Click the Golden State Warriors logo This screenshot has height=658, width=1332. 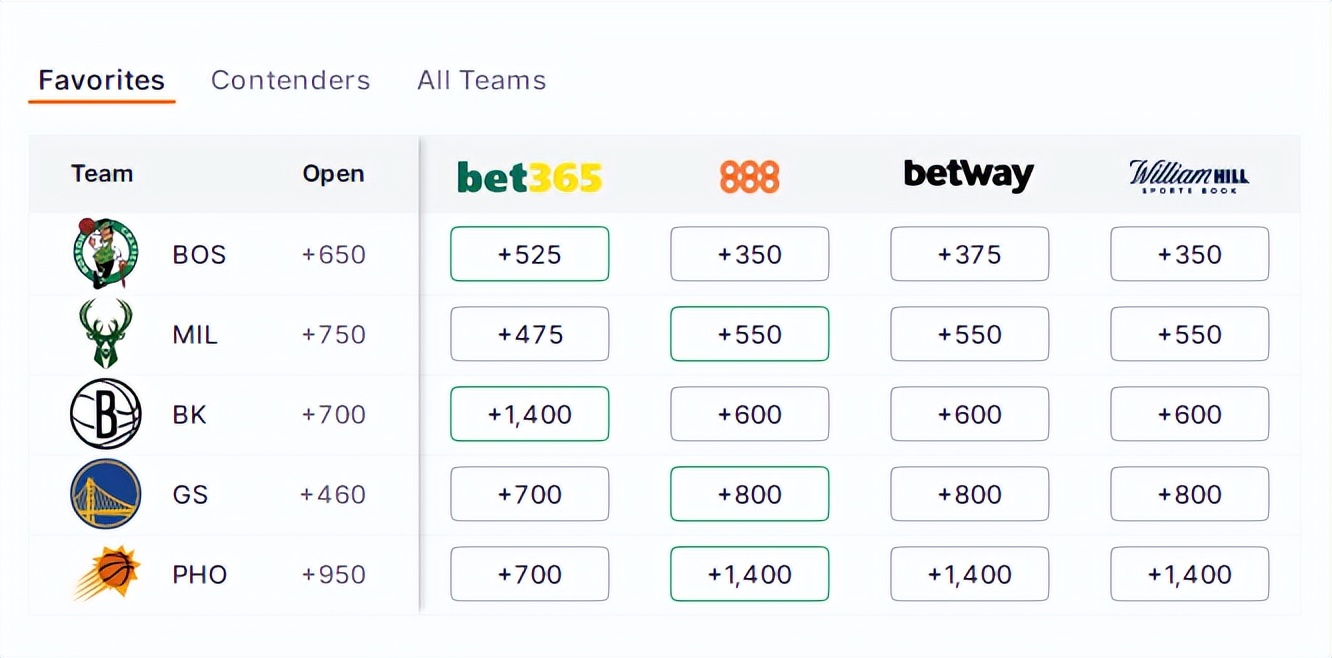pyautogui.click(x=105, y=494)
